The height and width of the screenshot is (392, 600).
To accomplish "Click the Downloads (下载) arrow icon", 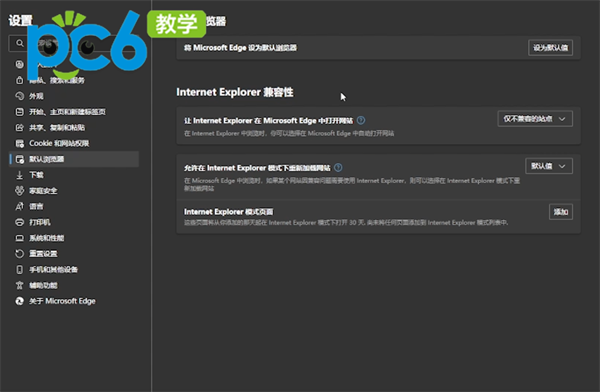I will [20, 175].
